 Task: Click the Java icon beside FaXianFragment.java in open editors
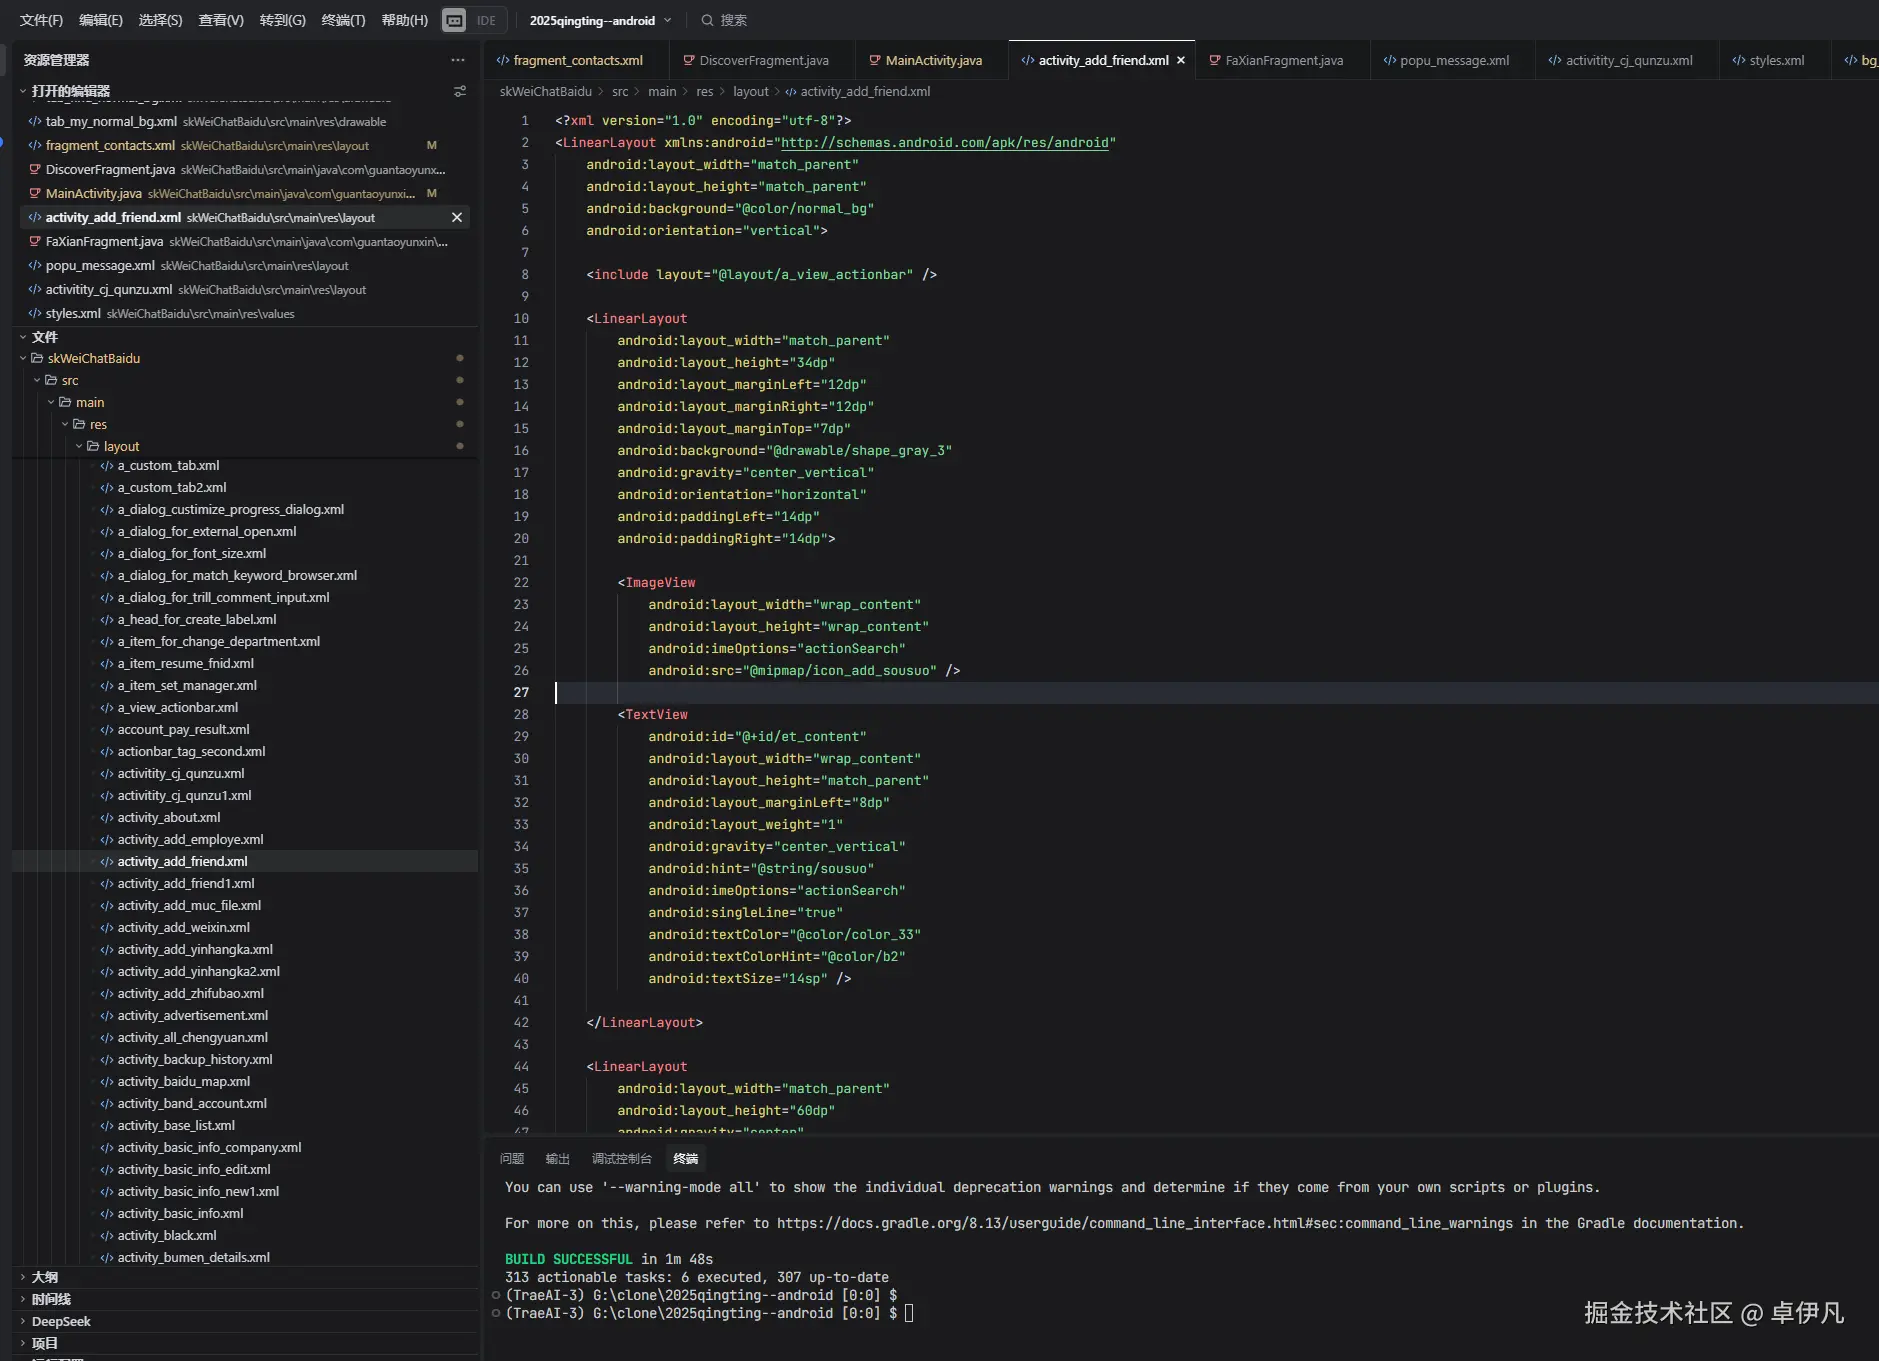point(35,242)
